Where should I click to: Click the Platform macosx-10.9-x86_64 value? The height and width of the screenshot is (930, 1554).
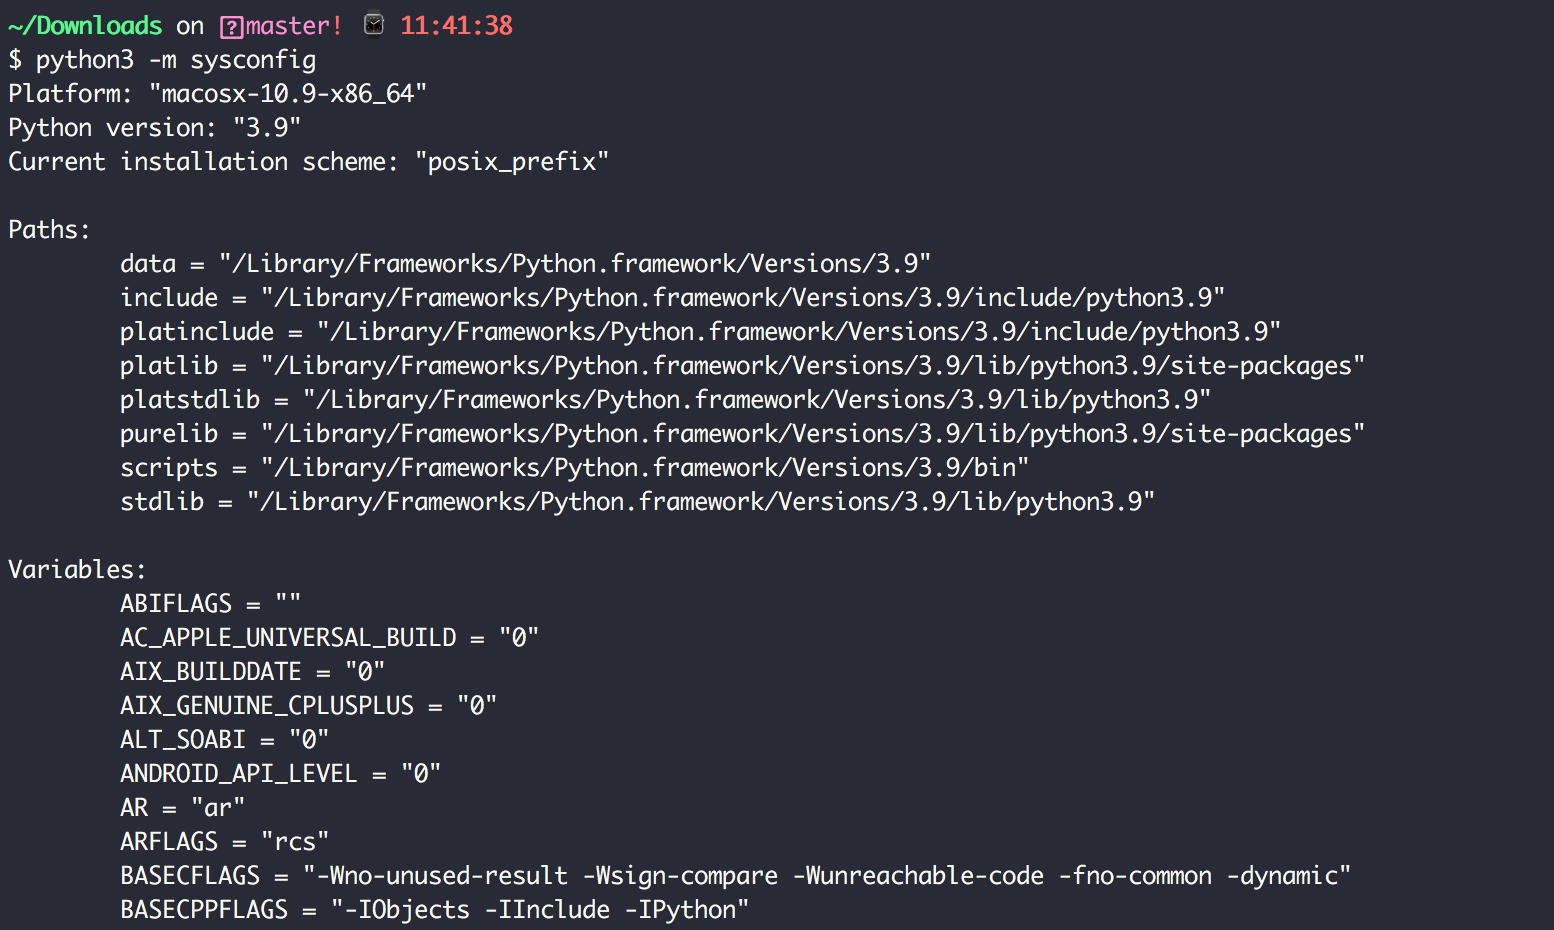(288, 94)
